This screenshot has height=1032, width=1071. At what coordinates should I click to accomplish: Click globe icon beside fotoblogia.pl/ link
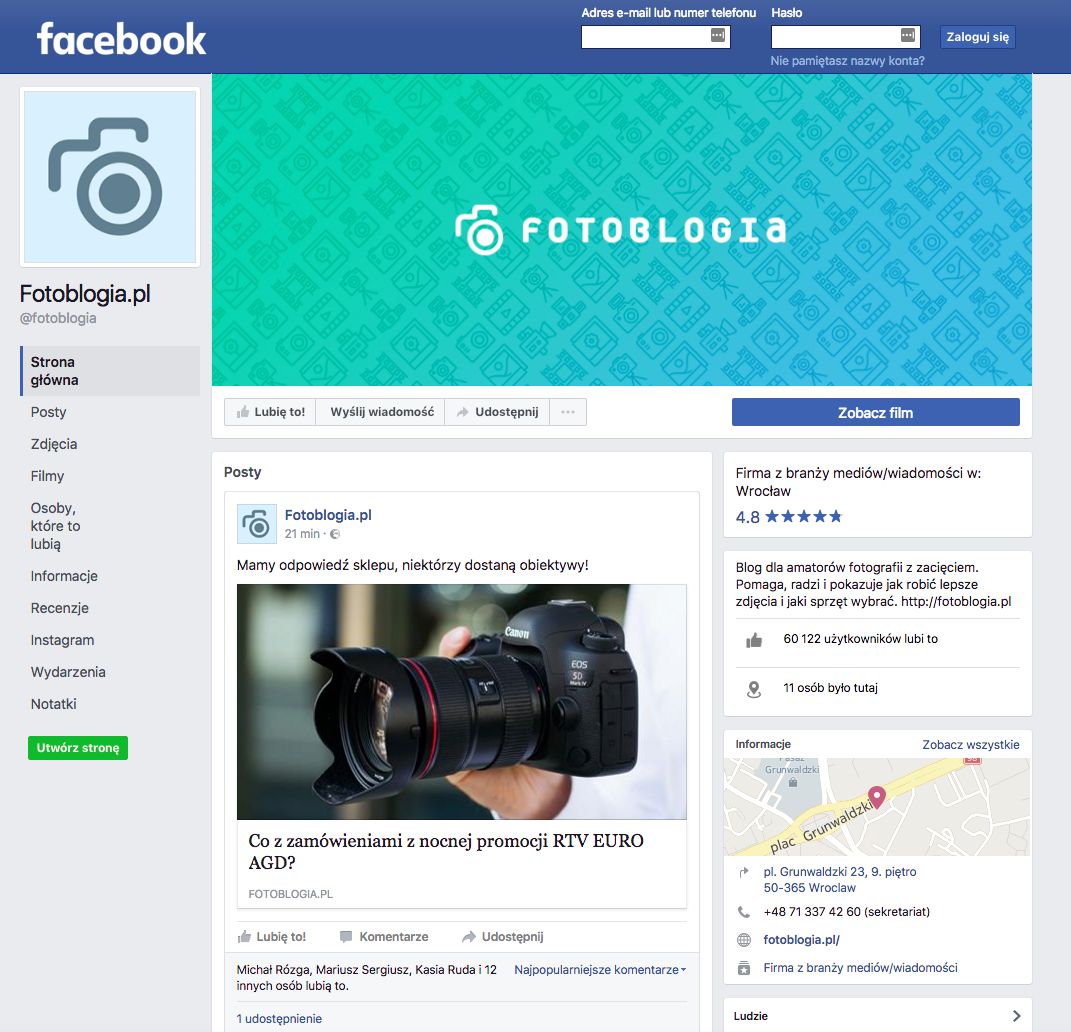[744, 940]
